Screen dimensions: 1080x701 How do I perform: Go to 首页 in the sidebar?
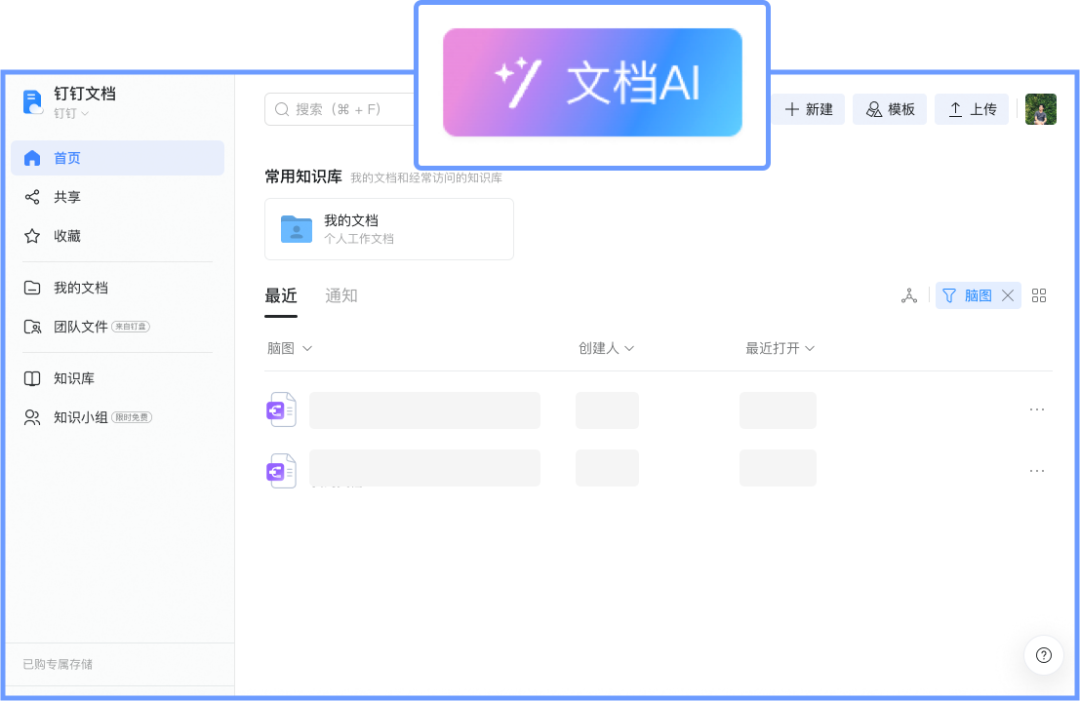(118, 158)
